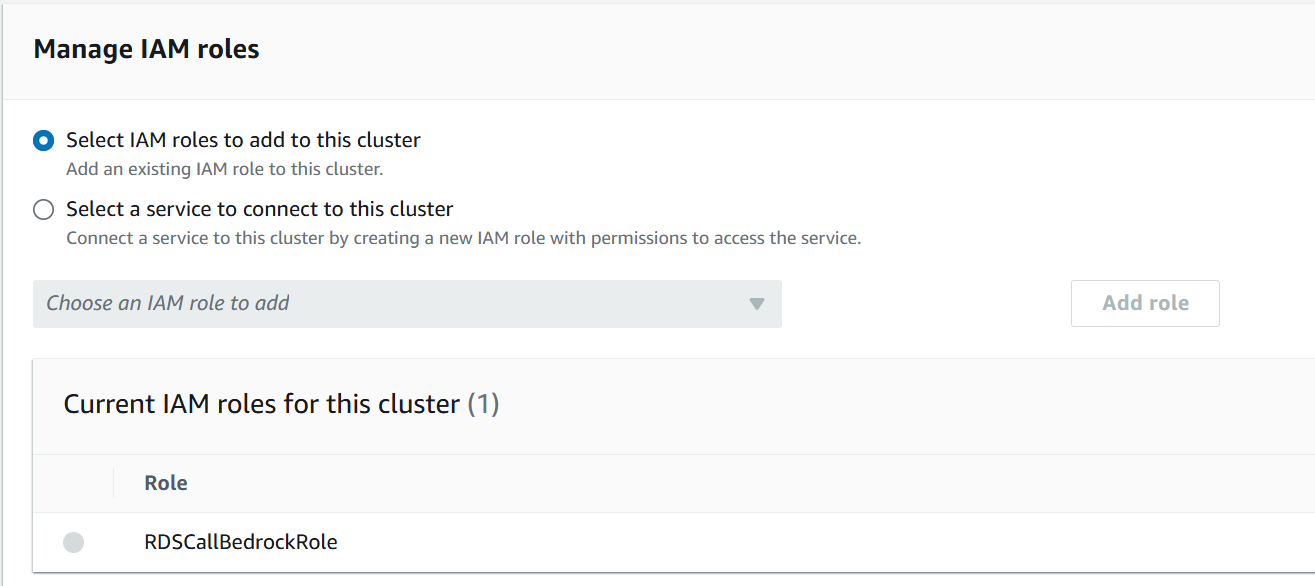
Task: Click the empty space right of RDSCallBedrockRole row
Action: tap(800, 542)
